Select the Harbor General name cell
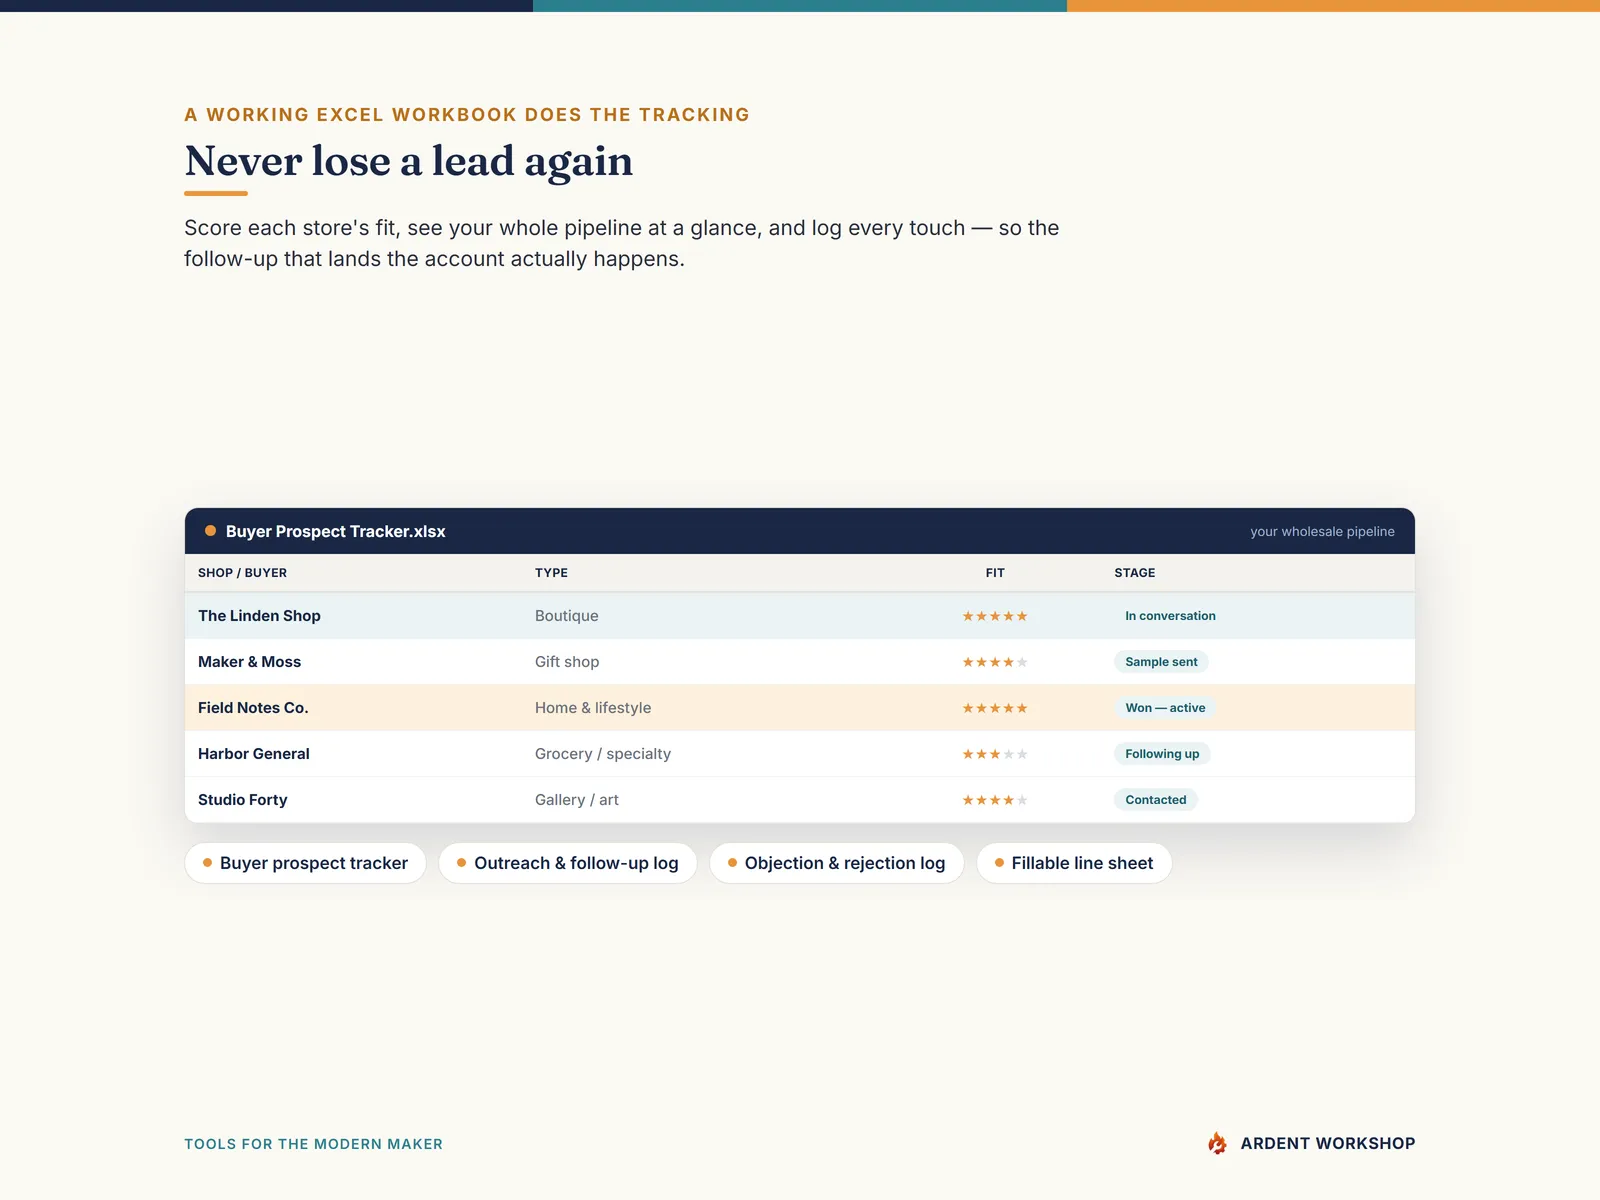Viewport: 1600px width, 1200px height. click(254, 754)
